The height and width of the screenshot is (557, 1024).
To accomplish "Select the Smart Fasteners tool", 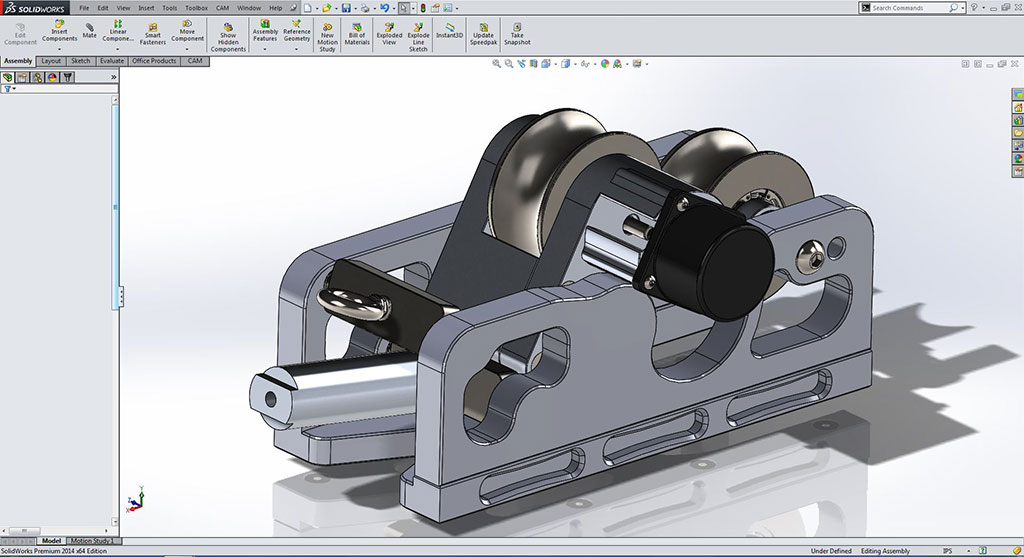I will tap(152, 33).
